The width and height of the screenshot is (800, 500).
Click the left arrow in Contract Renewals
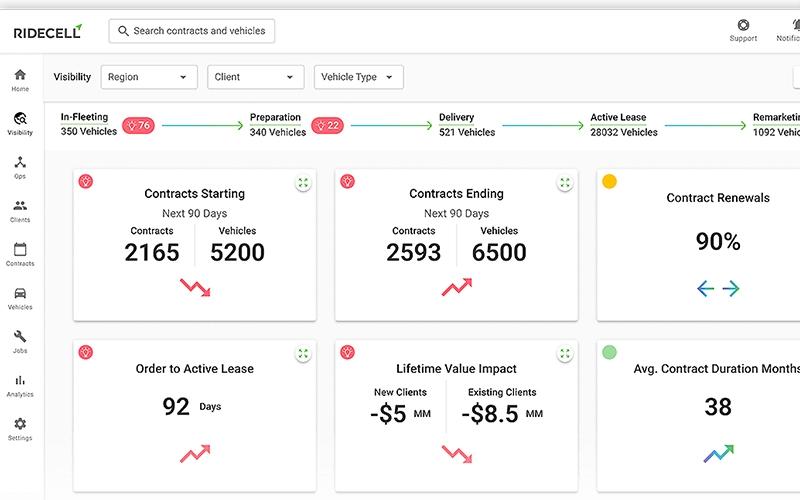705,288
